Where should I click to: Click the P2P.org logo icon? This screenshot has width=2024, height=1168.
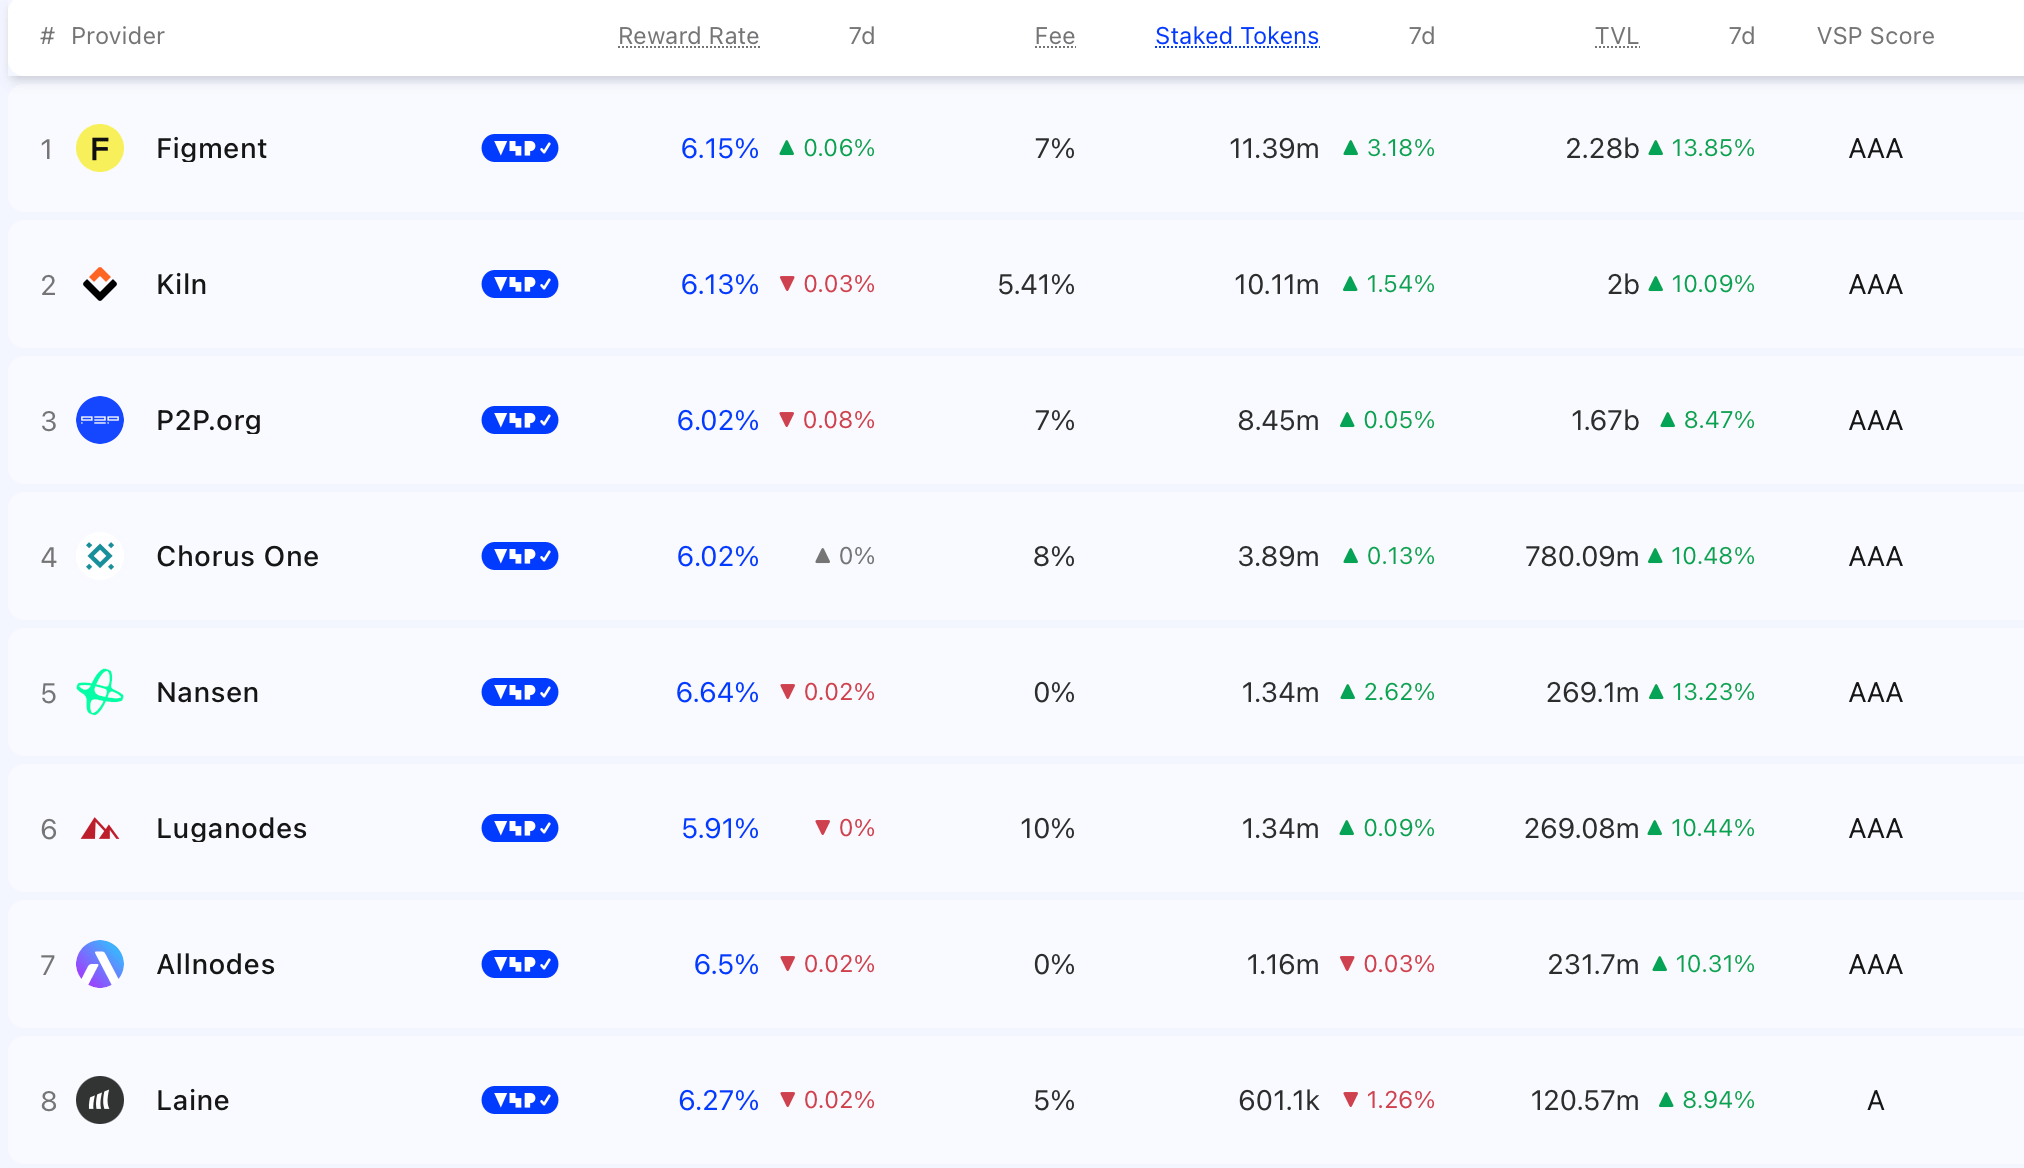(99, 420)
